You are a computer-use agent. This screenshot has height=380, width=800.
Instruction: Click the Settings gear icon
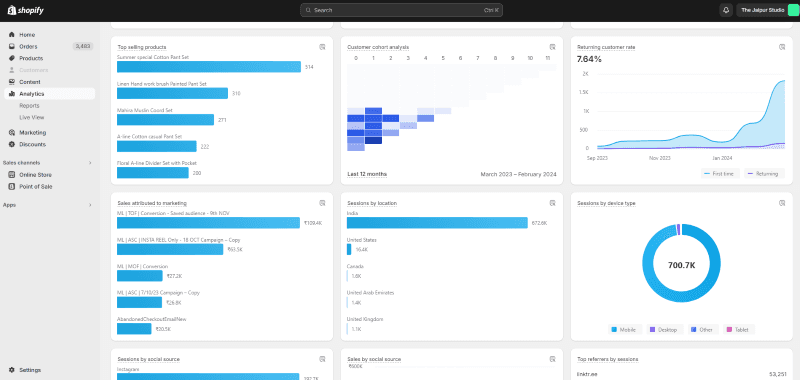[x=12, y=370]
